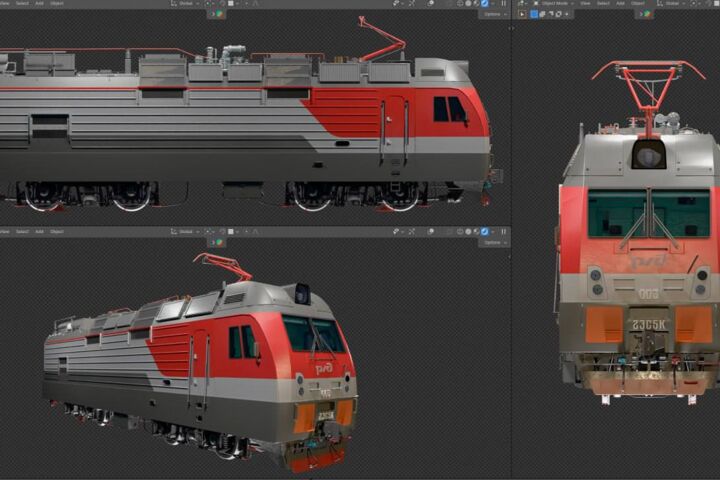Click the colorful gizmo widget in bottom viewport

pyautogui.click(x=219, y=242)
